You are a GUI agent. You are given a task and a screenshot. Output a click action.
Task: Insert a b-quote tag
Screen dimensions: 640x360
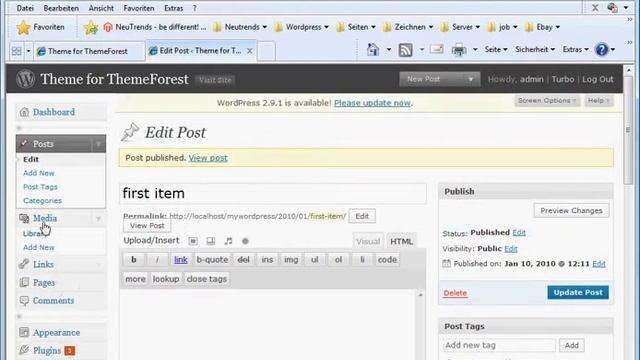coord(212,260)
